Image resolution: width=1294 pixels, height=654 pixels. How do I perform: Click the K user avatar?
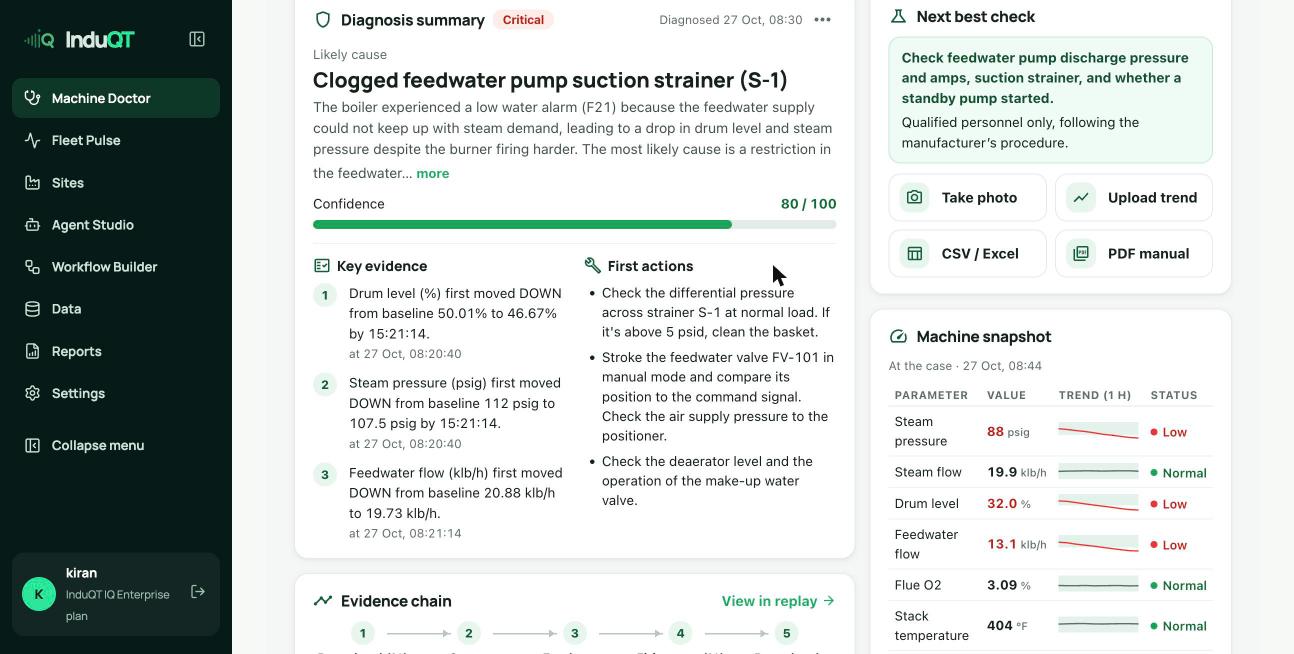point(39,594)
